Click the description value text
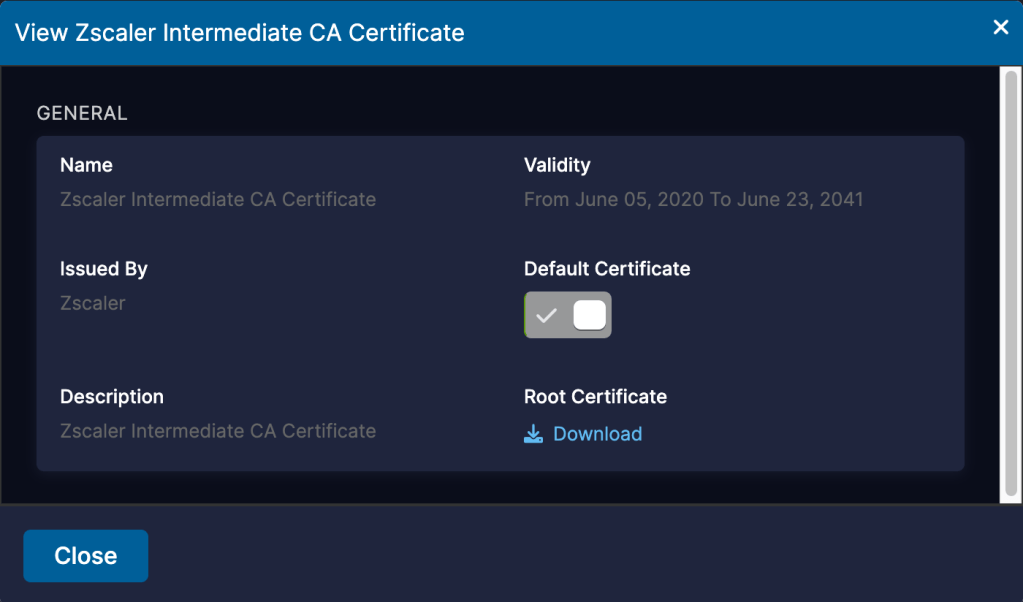This screenshot has width=1023, height=602. [218, 431]
